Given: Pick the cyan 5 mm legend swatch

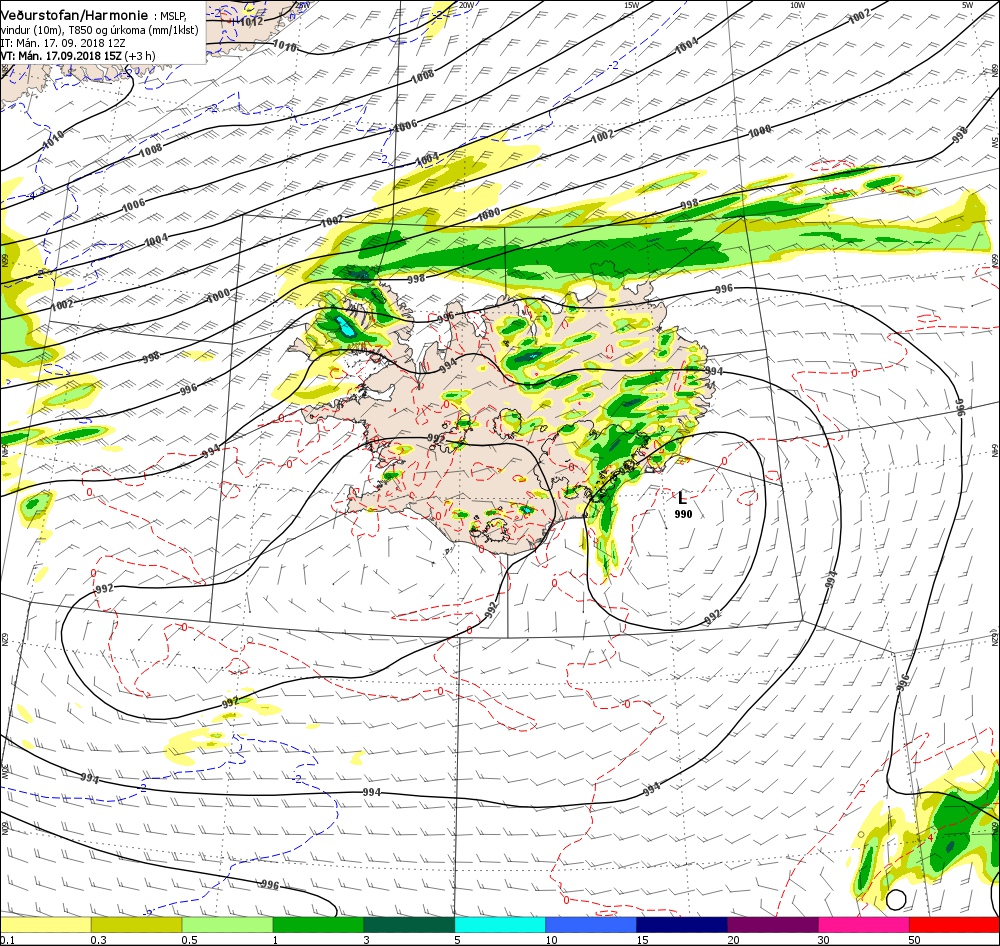Looking at the screenshot, I should coord(500,925).
